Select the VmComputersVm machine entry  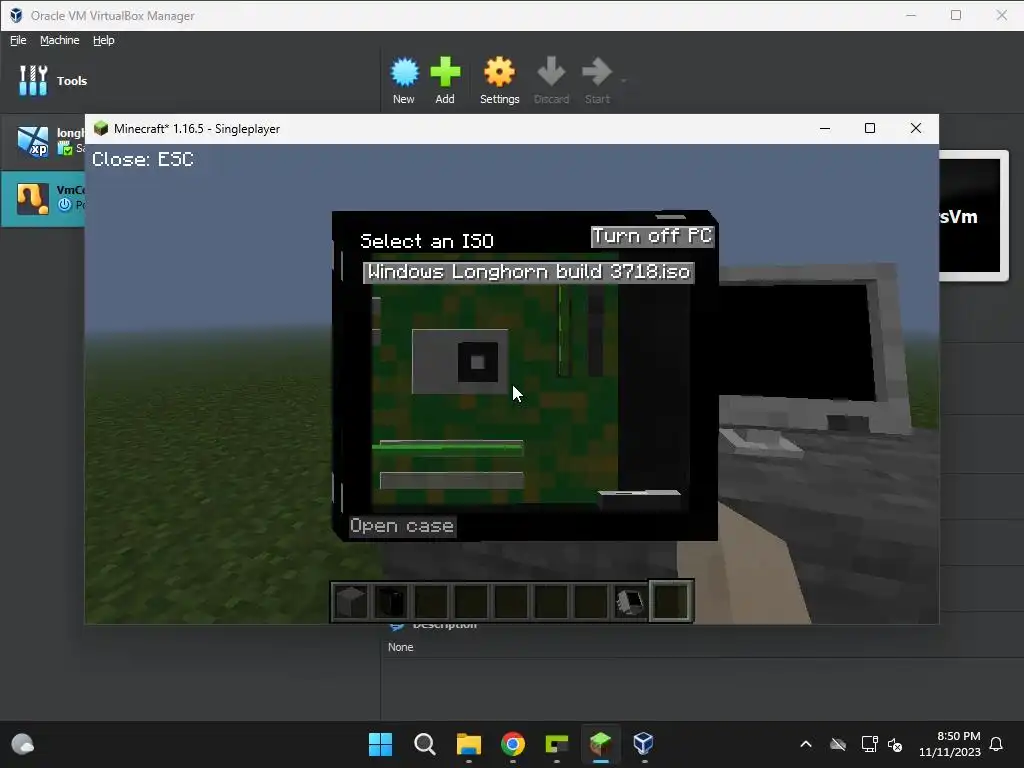(x=43, y=198)
